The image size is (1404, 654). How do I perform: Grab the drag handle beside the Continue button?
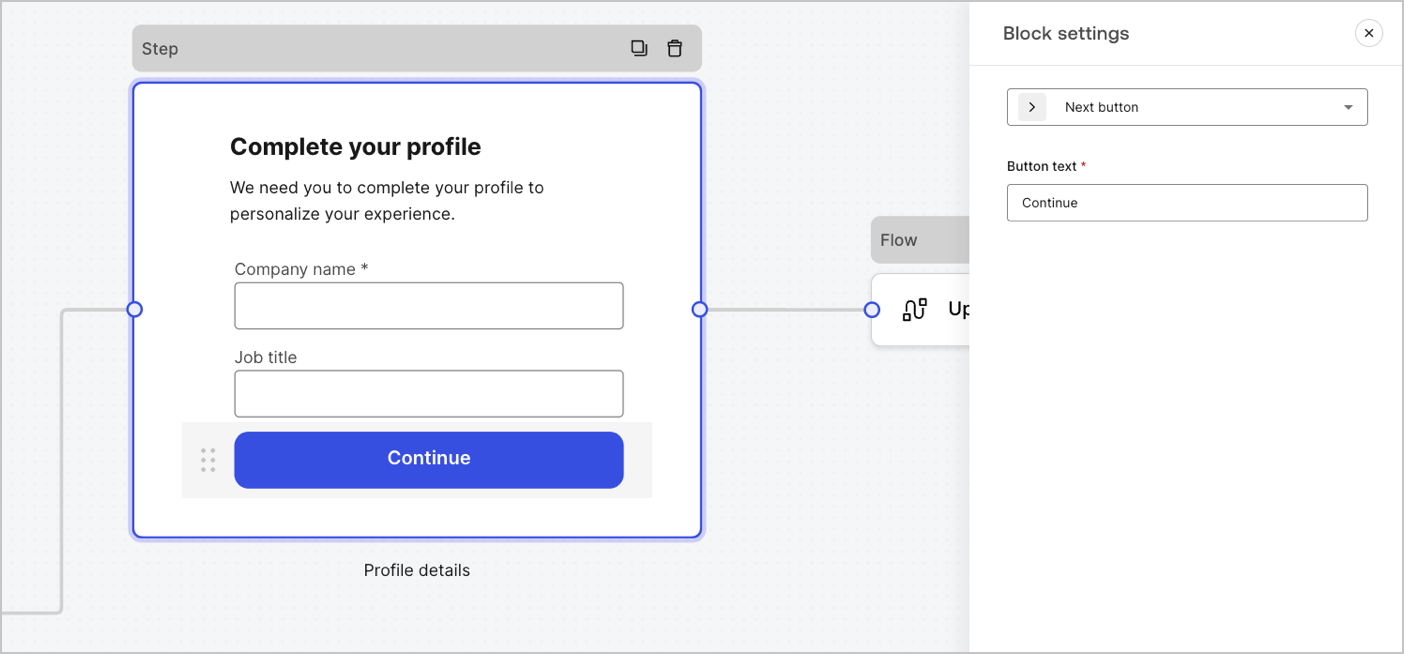tap(208, 459)
